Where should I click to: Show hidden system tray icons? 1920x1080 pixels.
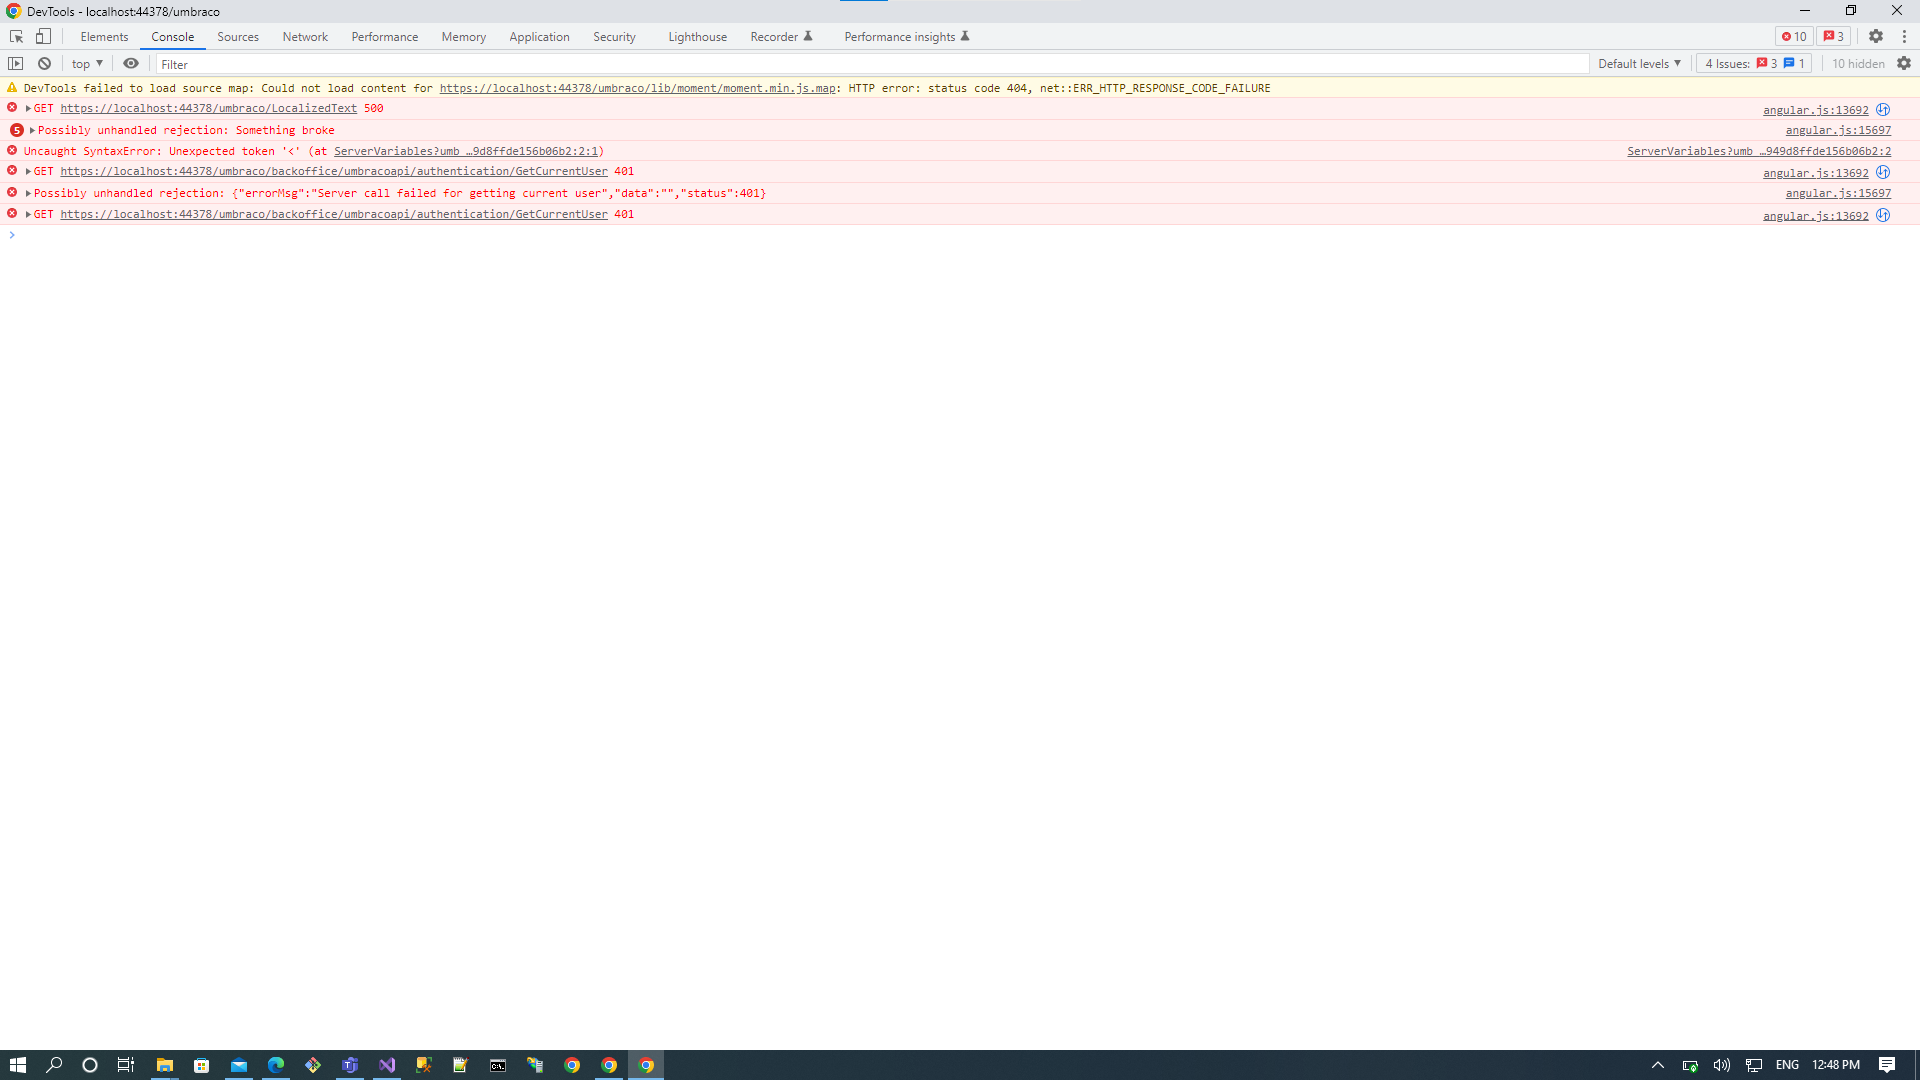[x=1657, y=1065]
